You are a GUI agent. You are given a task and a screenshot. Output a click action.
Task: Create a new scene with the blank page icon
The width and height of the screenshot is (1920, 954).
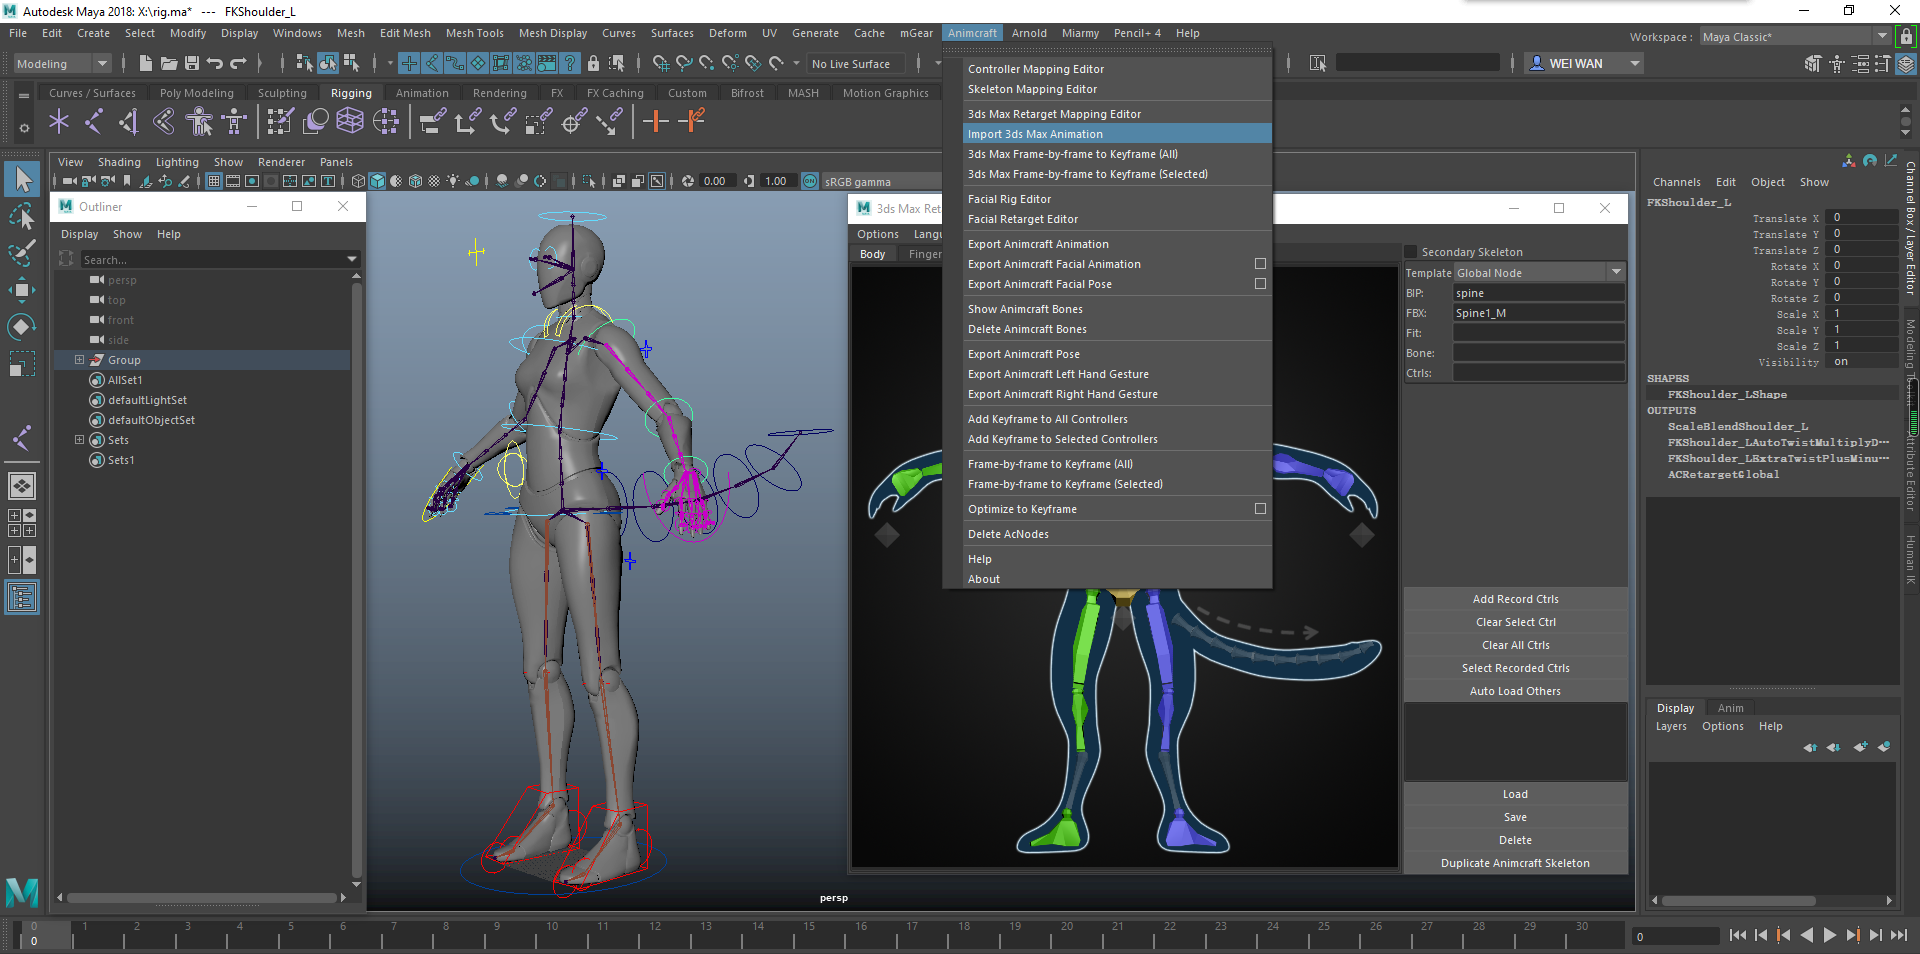tap(145, 63)
